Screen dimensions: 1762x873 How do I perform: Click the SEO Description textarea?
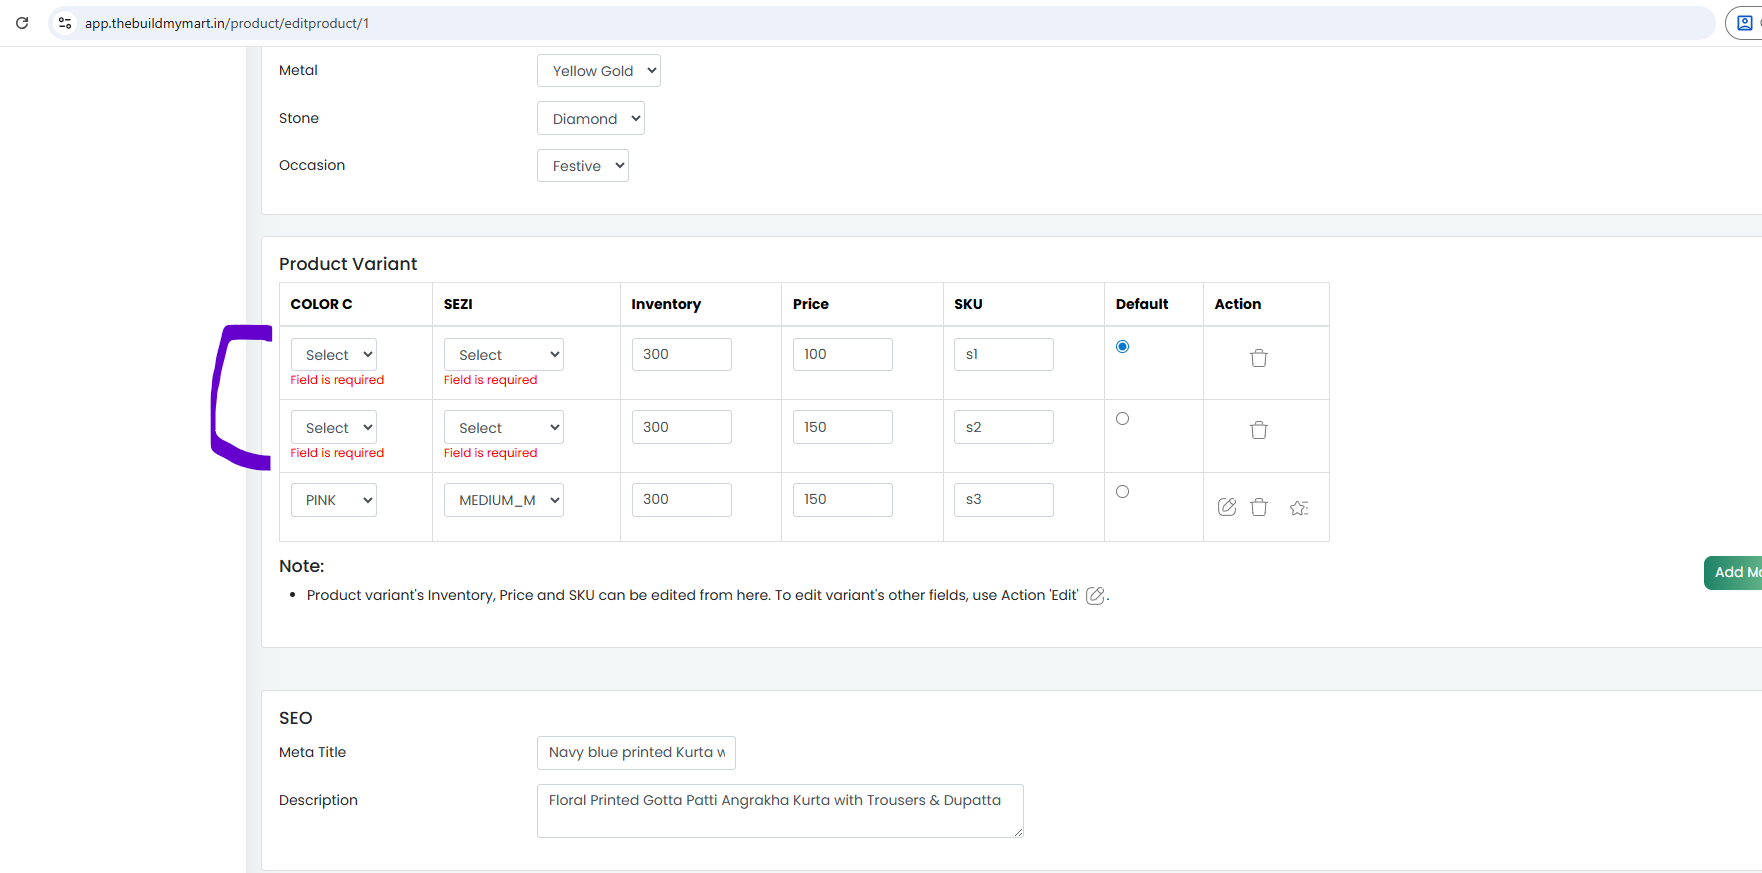point(780,811)
